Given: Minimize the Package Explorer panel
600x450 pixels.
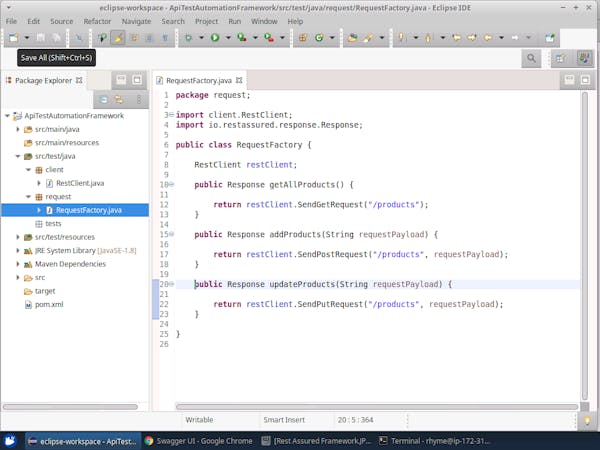Looking at the screenshot, I should (x=119, y=79).
